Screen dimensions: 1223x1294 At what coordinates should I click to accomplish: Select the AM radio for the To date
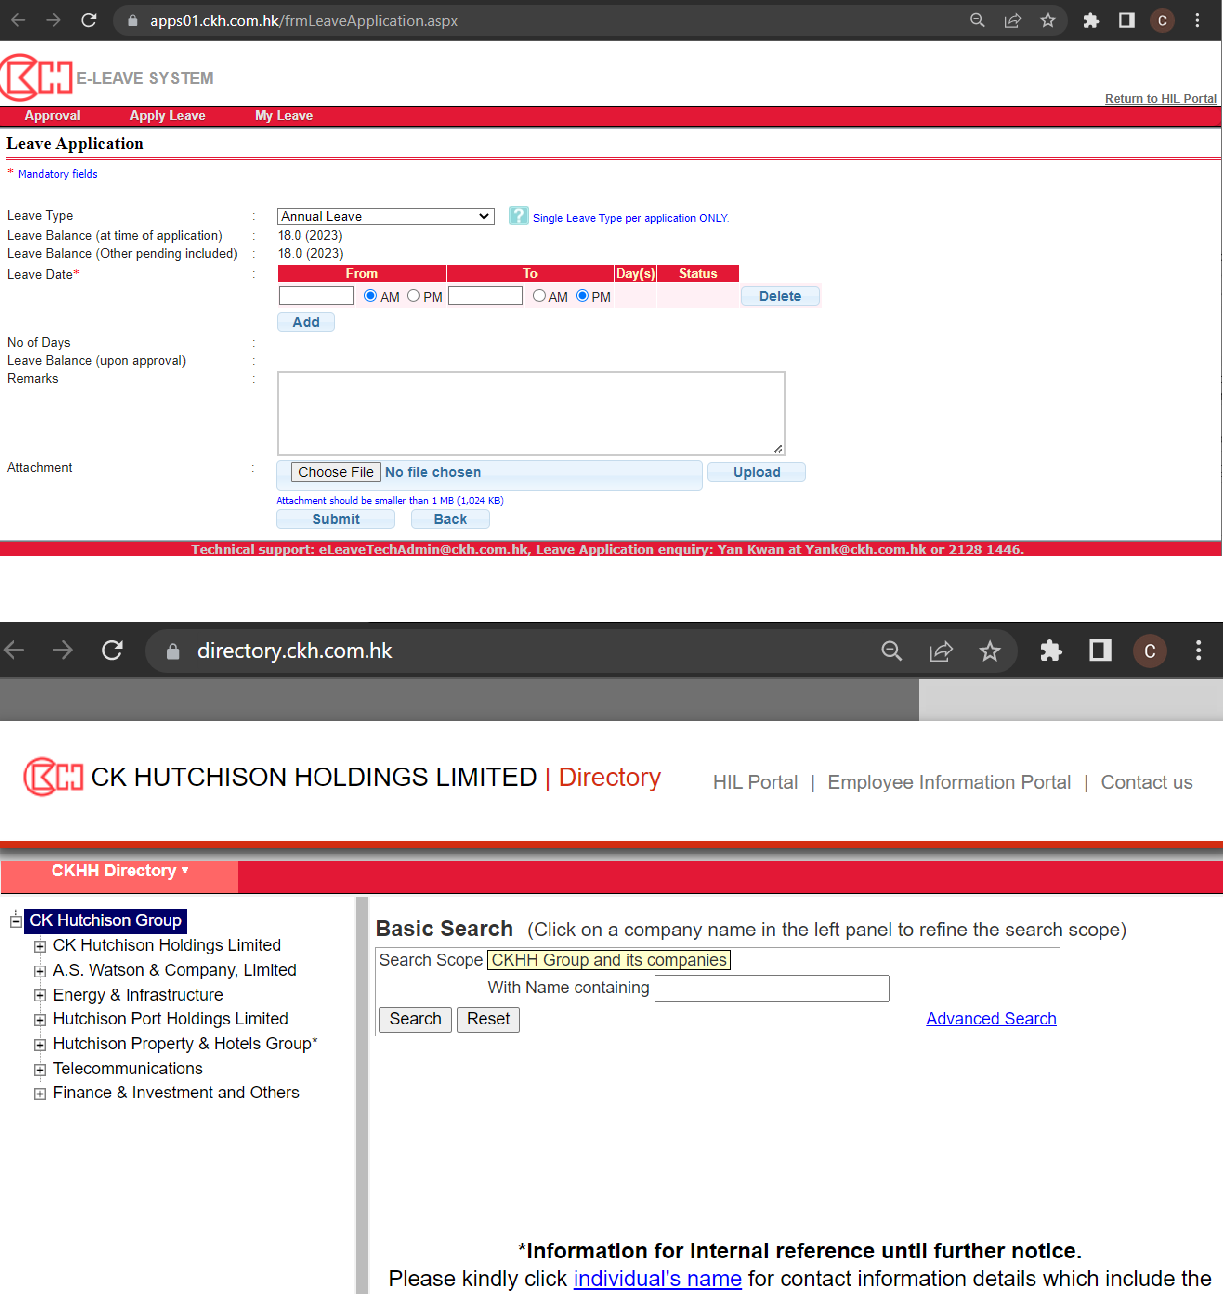(539, 296)
